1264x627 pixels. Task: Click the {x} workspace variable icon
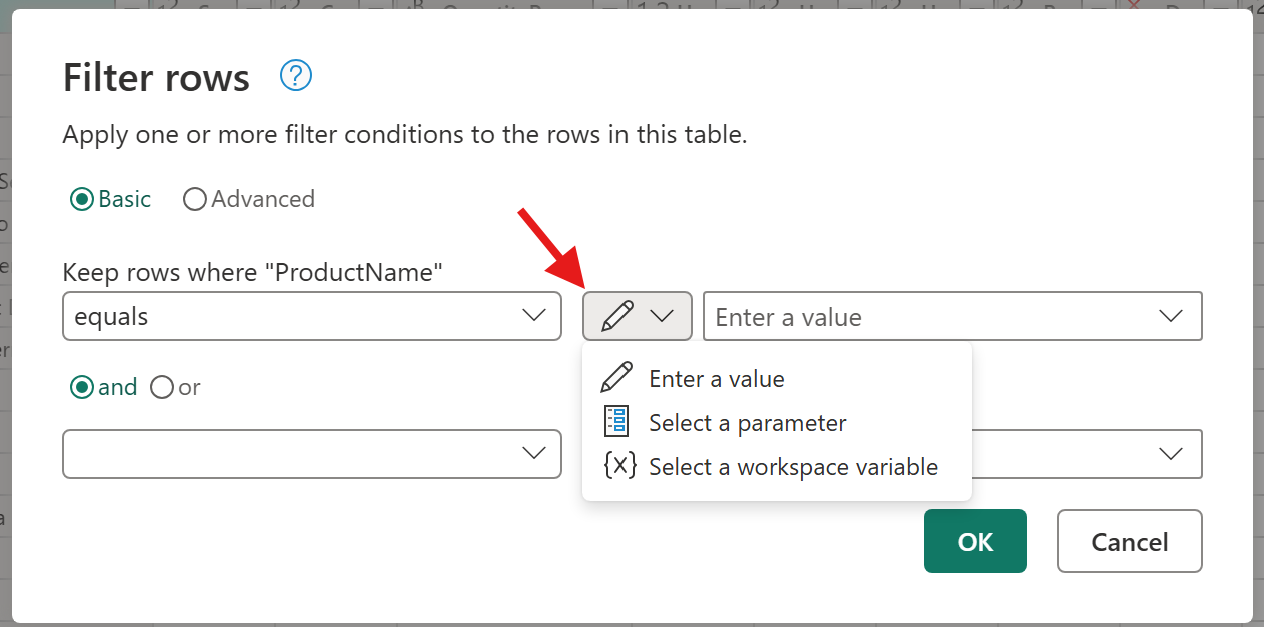[x=618, y=466]
